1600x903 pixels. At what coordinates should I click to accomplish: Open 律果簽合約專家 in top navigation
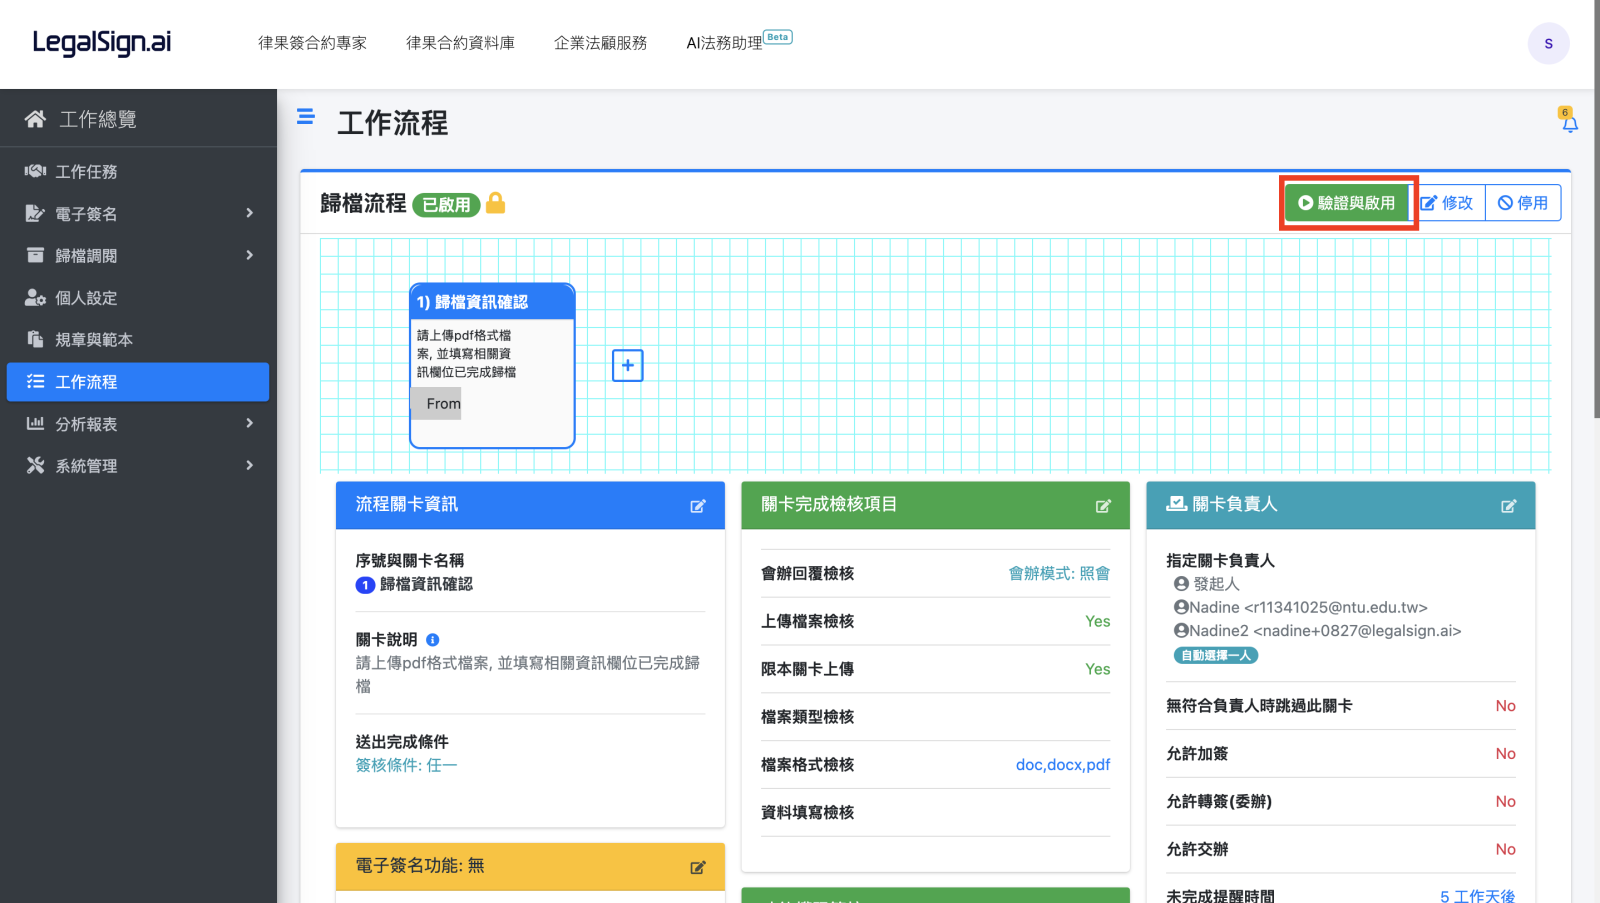[x=312, y=43]
